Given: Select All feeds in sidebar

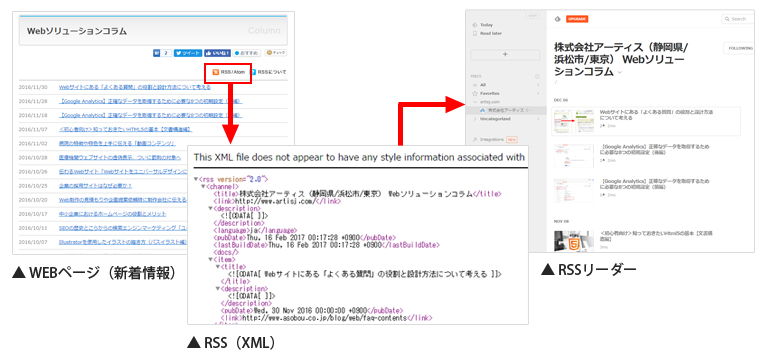Looking at the screenshot, I should coord(483,85).
